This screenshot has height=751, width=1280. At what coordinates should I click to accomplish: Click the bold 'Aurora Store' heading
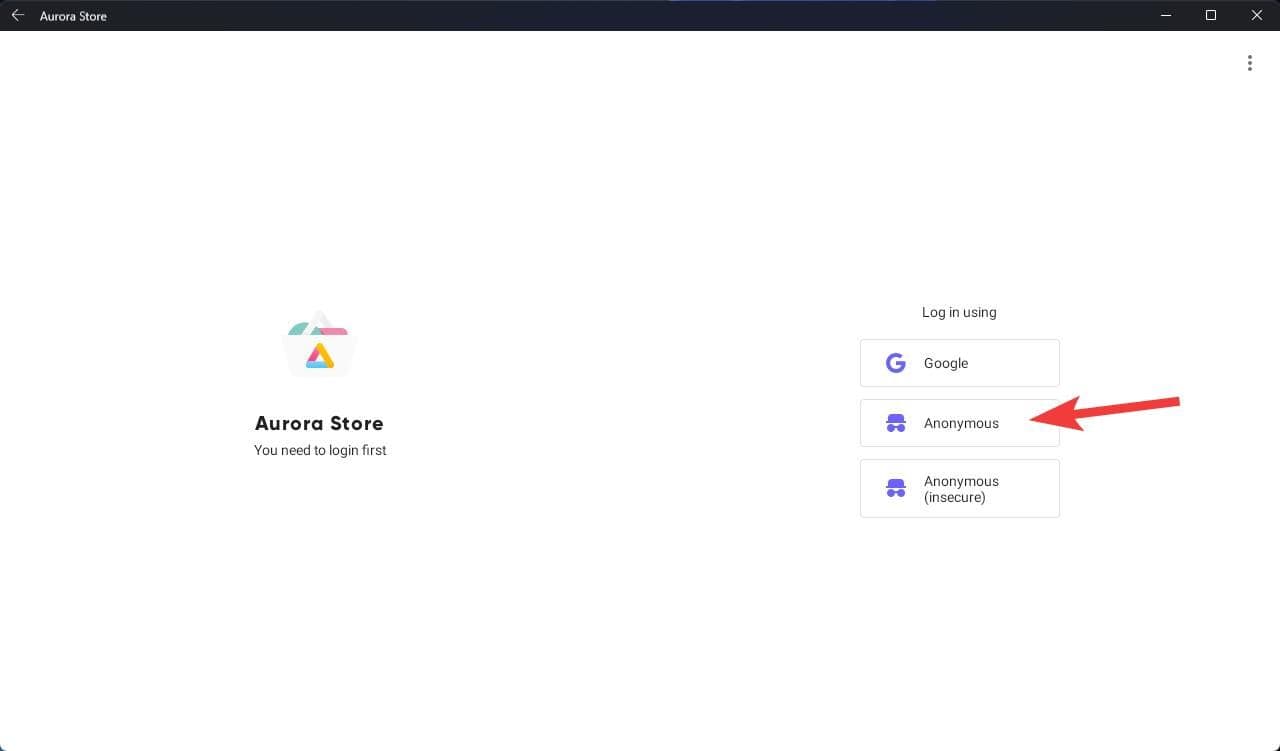(x=319, y=423)
